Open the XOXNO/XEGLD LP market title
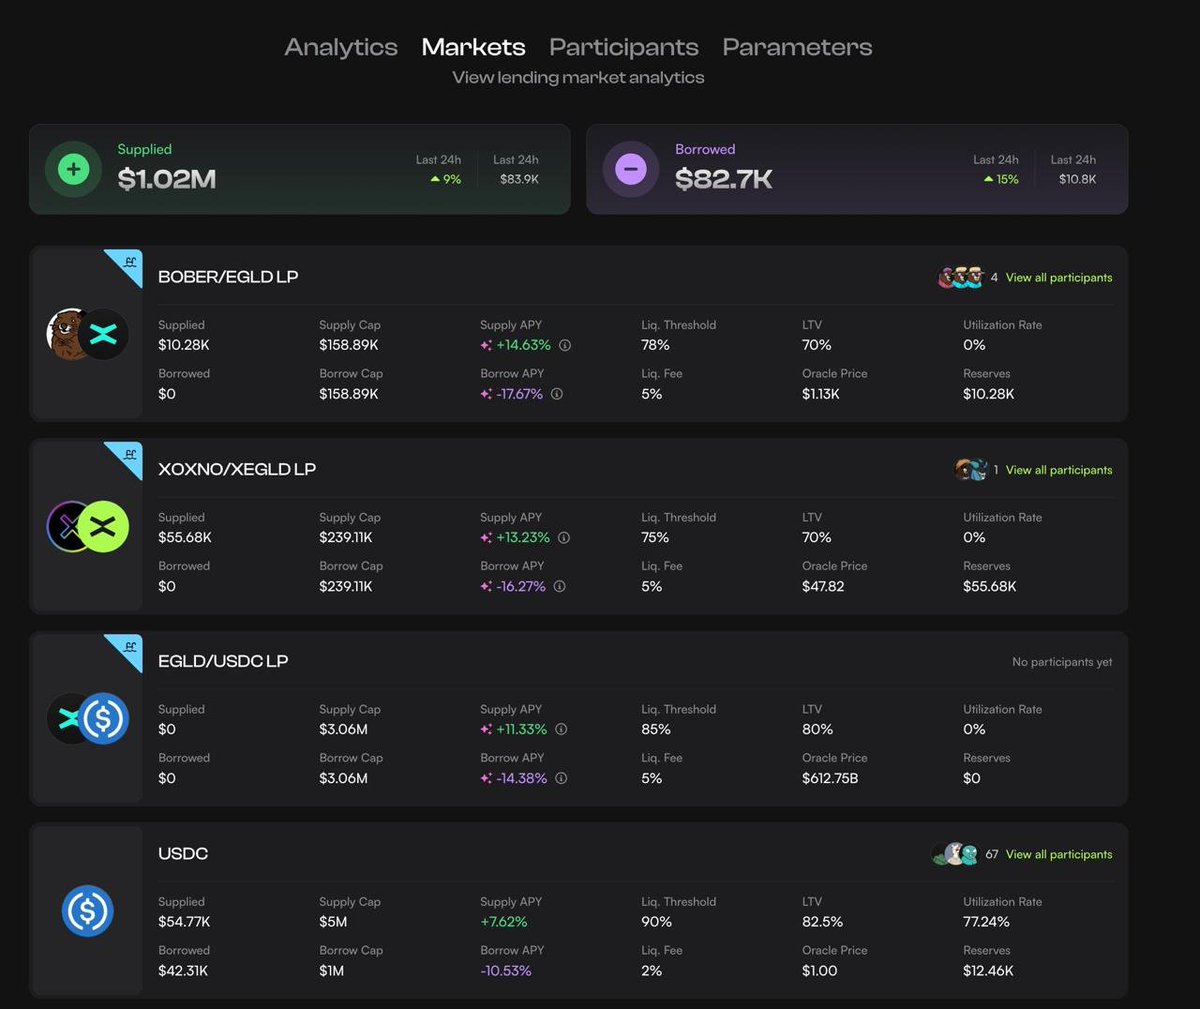Viewport: 1200px width, 1009px height. pos(237,469)
